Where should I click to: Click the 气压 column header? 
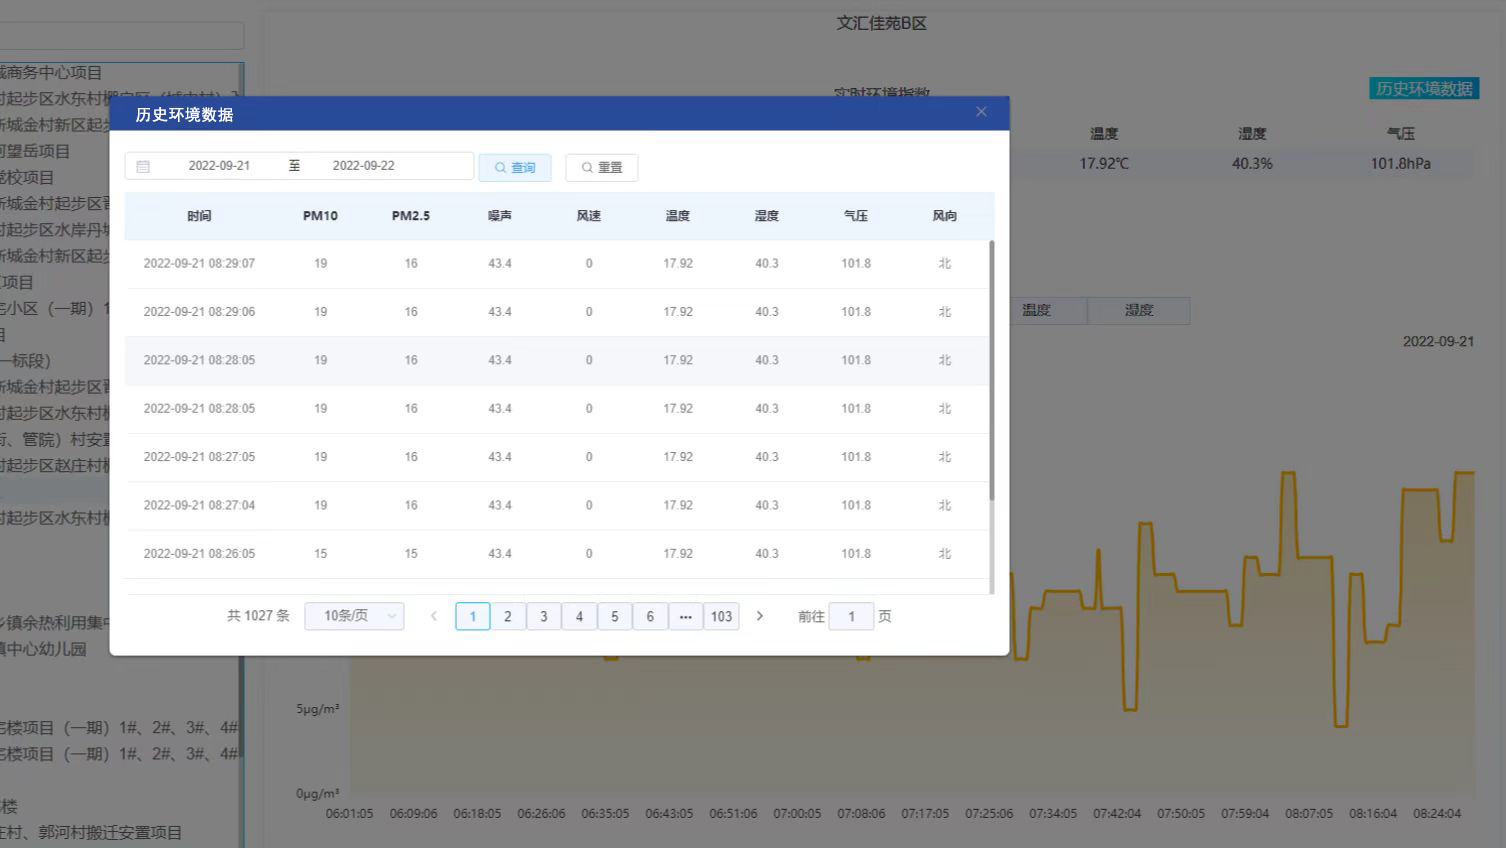(x=856, y=216)
